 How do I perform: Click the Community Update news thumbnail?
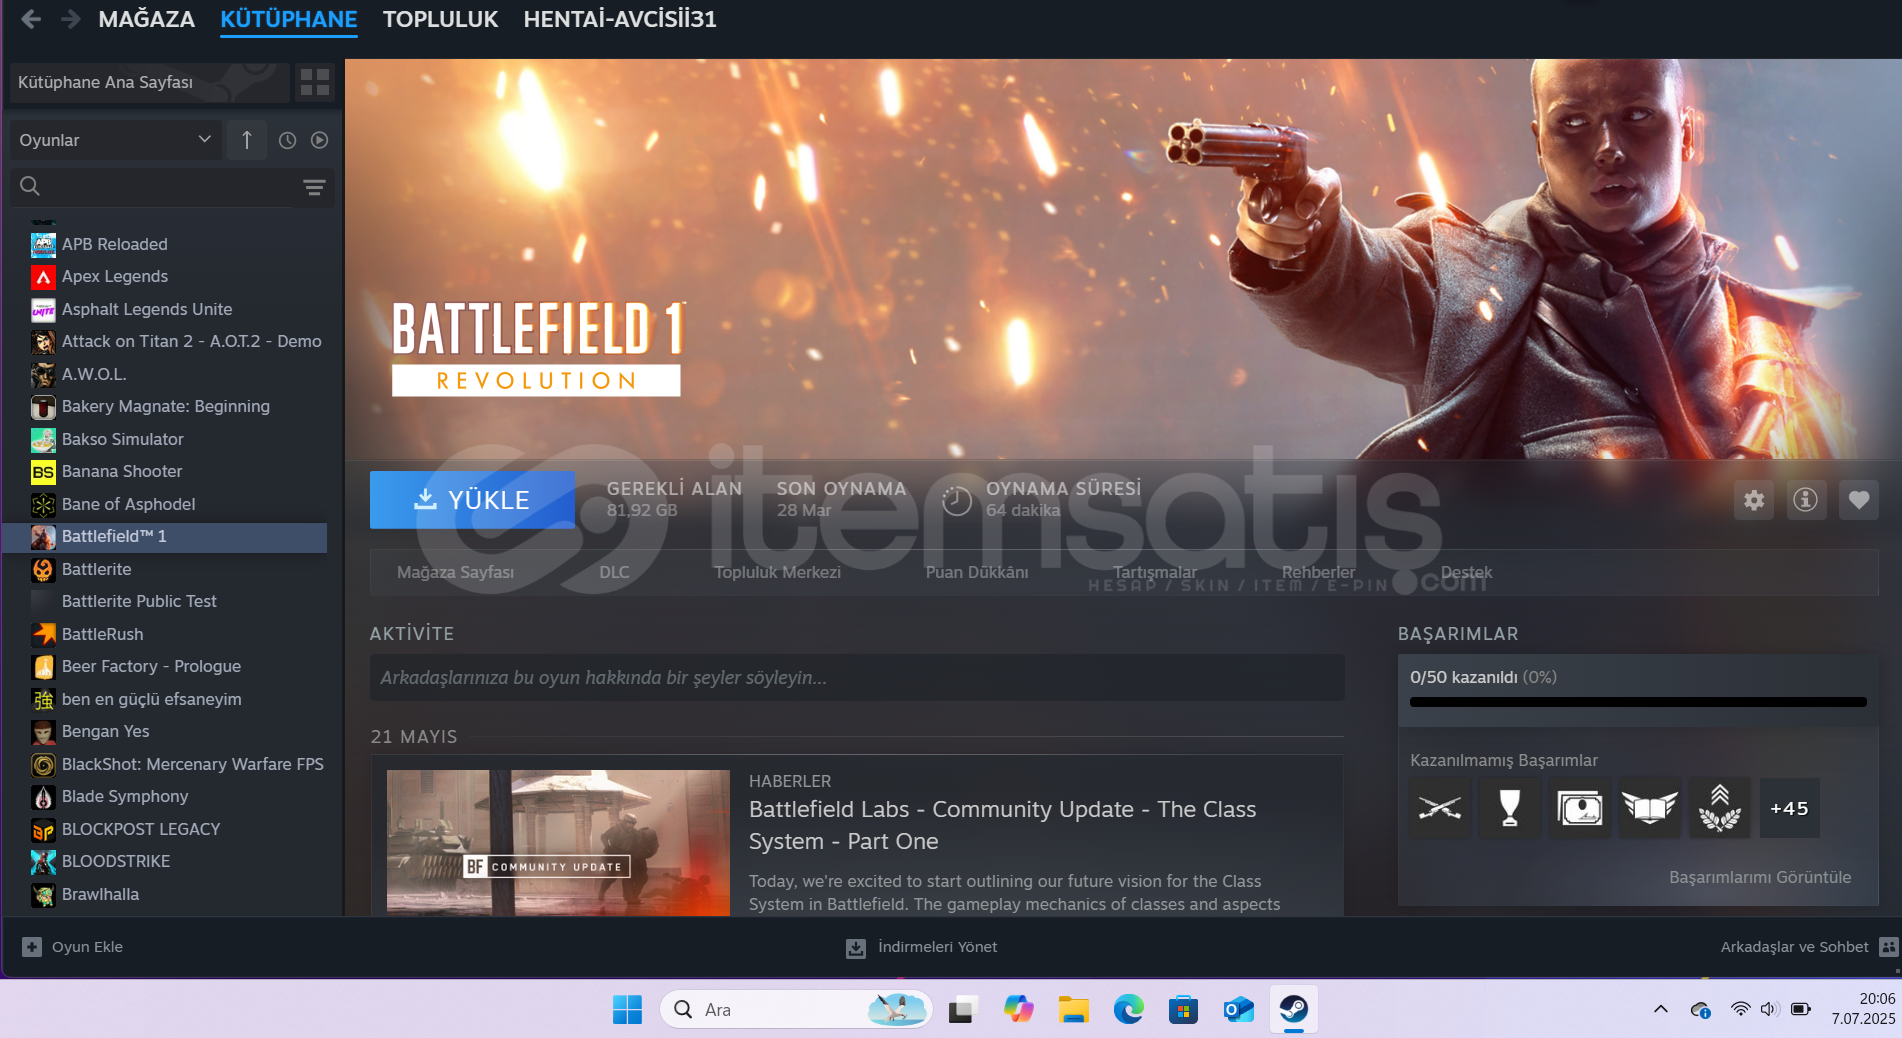(558, 842)
